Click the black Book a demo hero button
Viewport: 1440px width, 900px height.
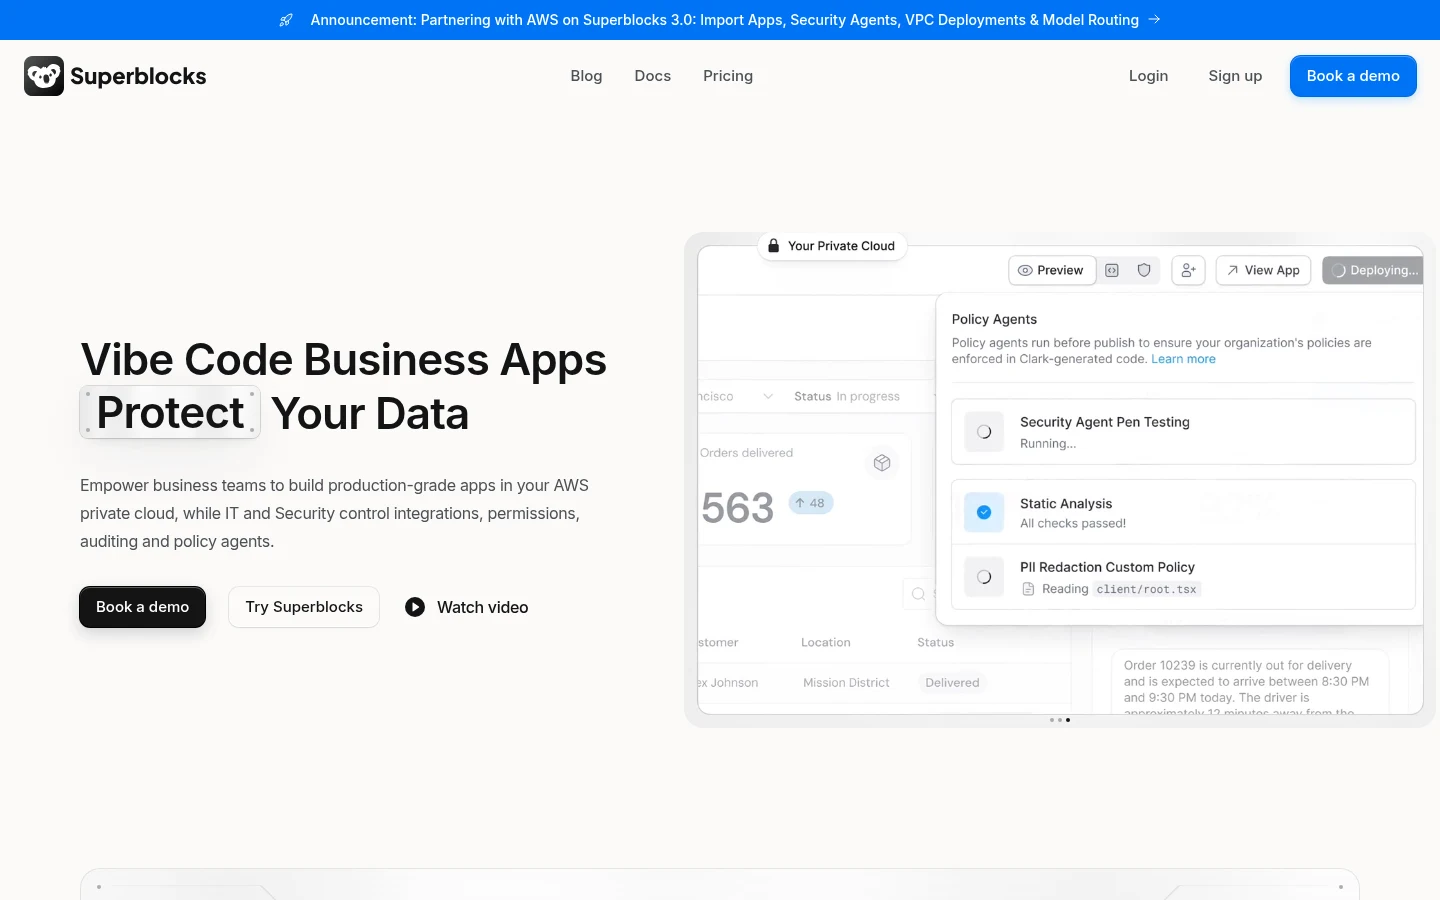point(142,607)
